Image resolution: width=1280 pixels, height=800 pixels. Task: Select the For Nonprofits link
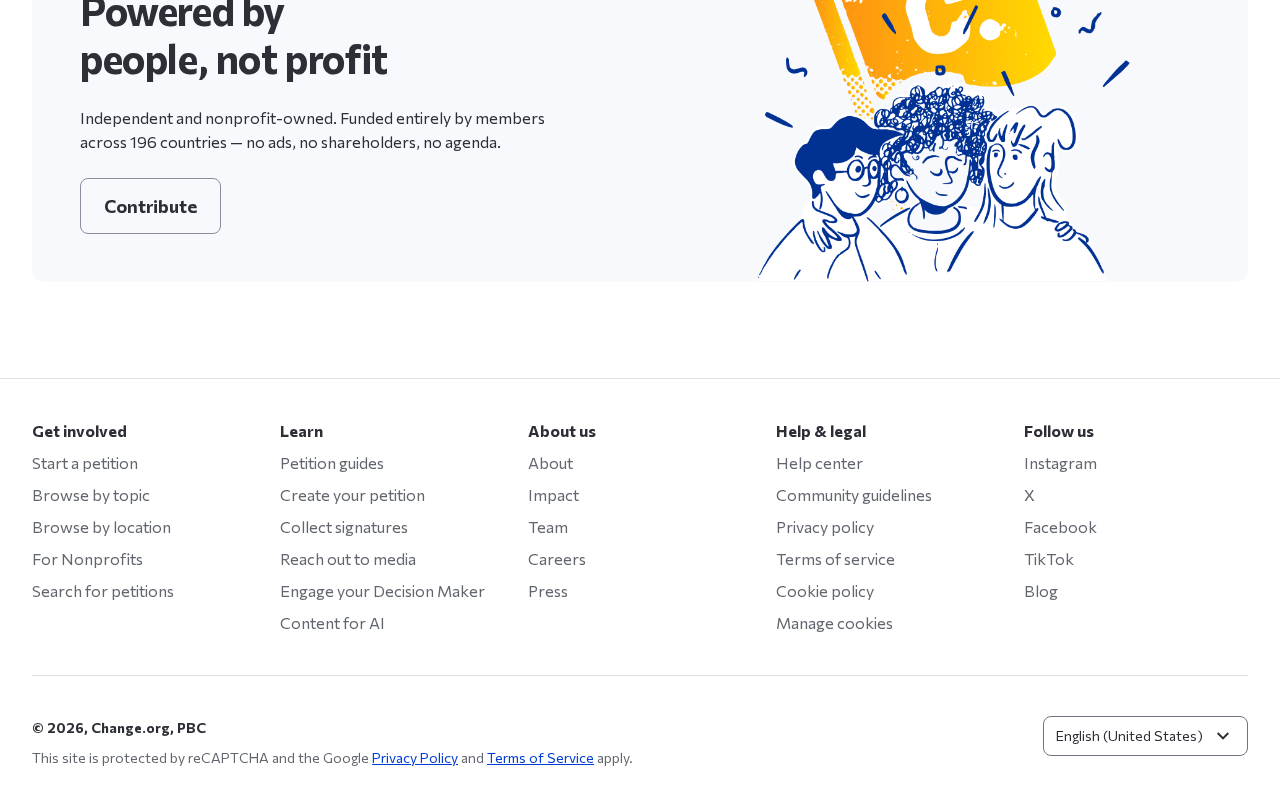87,559
